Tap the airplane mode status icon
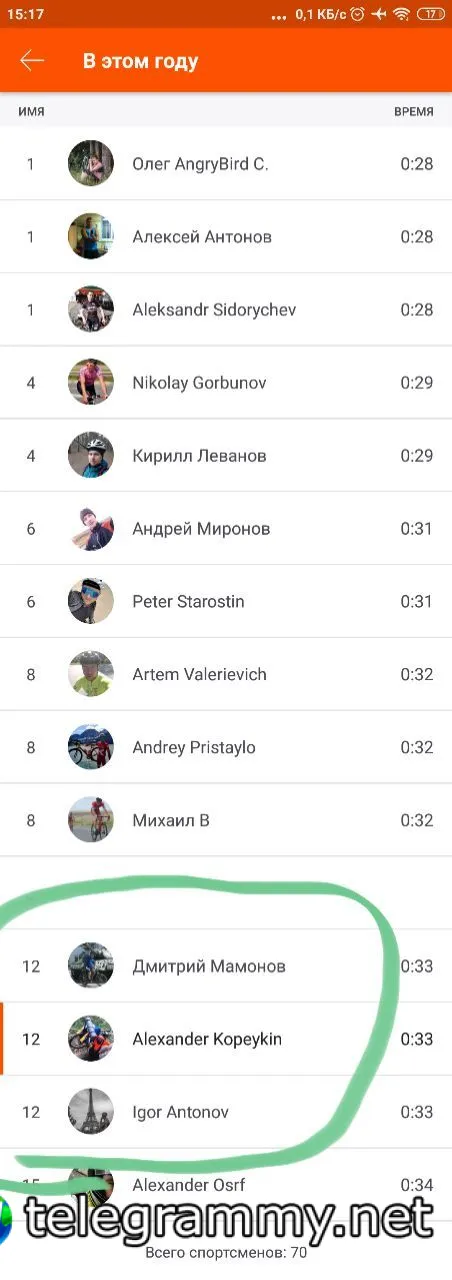452x1280 pixels. click(378, 14)
